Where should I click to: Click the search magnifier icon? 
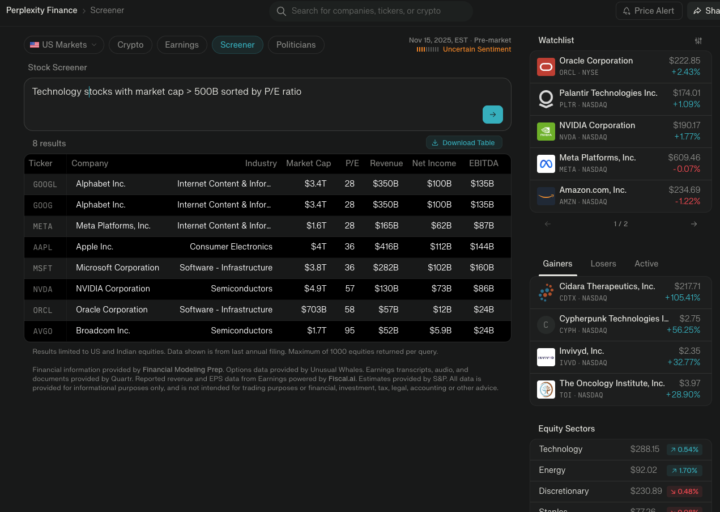tap(281, 11)
